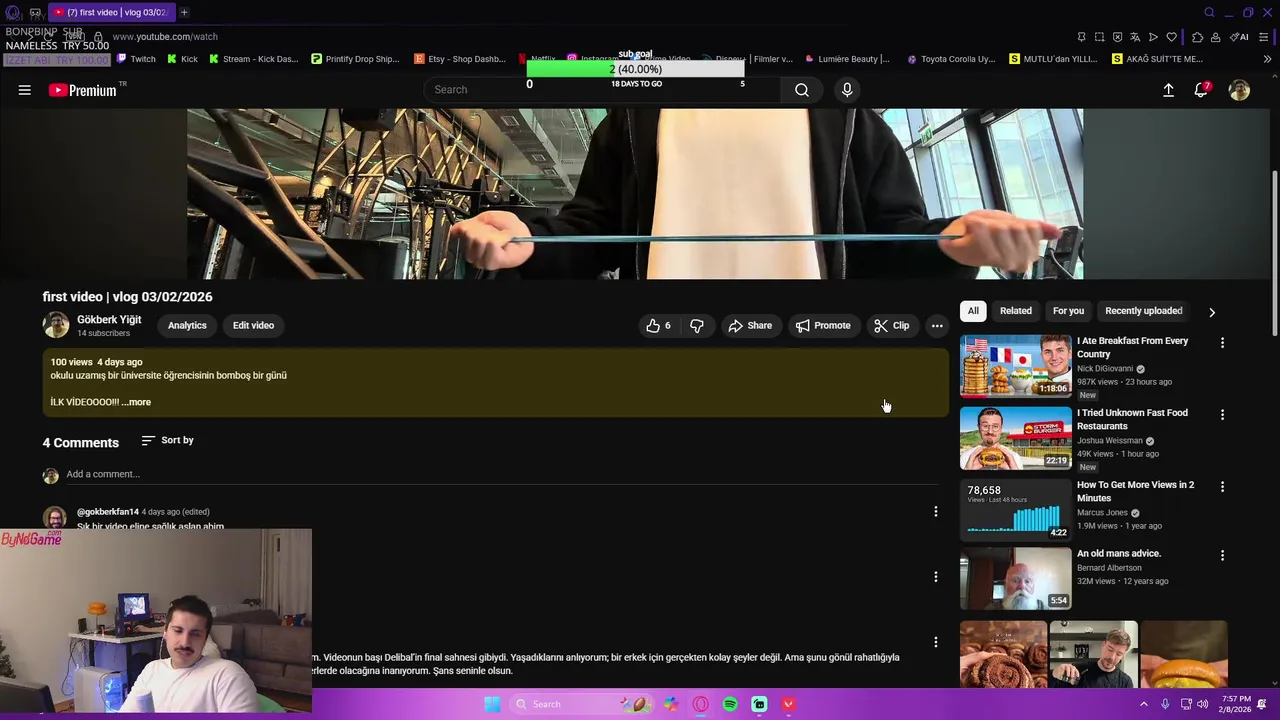Show hidden bookmarks with double chevron
Screen dimensions: 1280x720
1267,59
